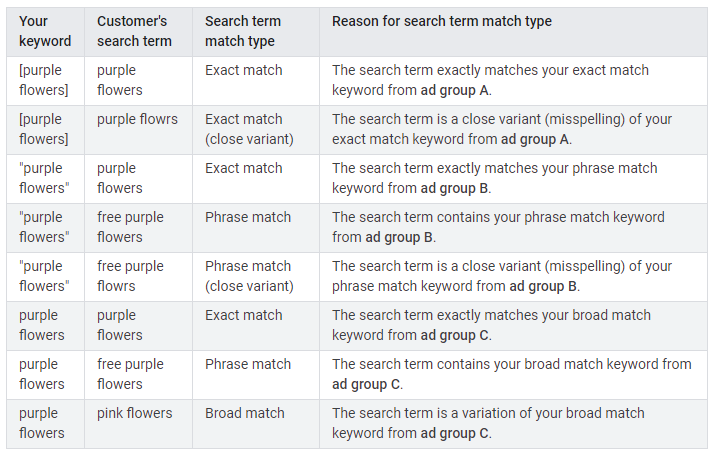
Task: Click reason "exactly matches your broad match keyword"
Action: coord(491,325)
